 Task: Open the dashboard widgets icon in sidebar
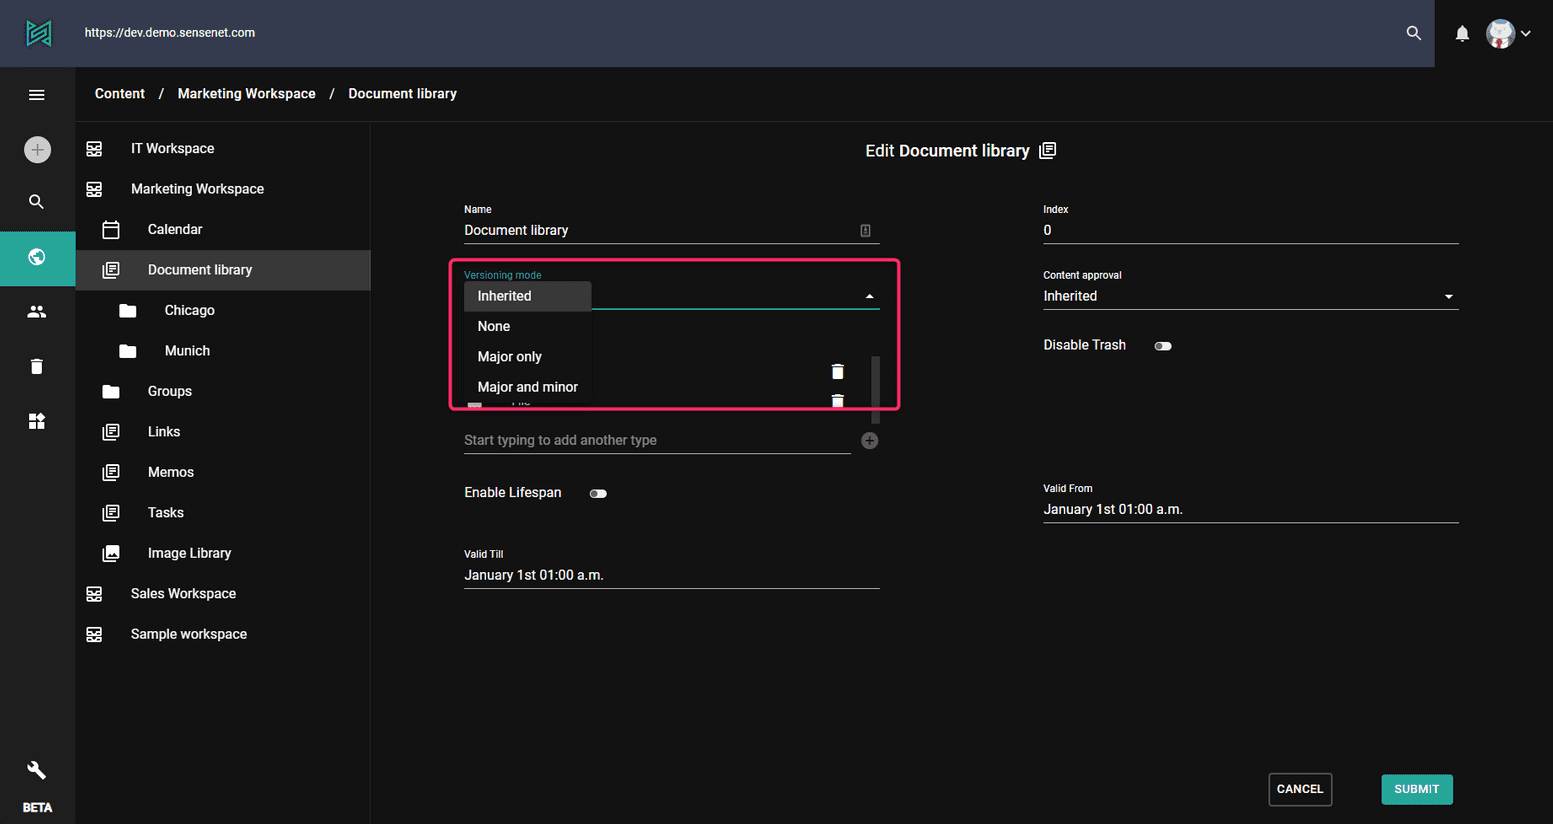37,421
